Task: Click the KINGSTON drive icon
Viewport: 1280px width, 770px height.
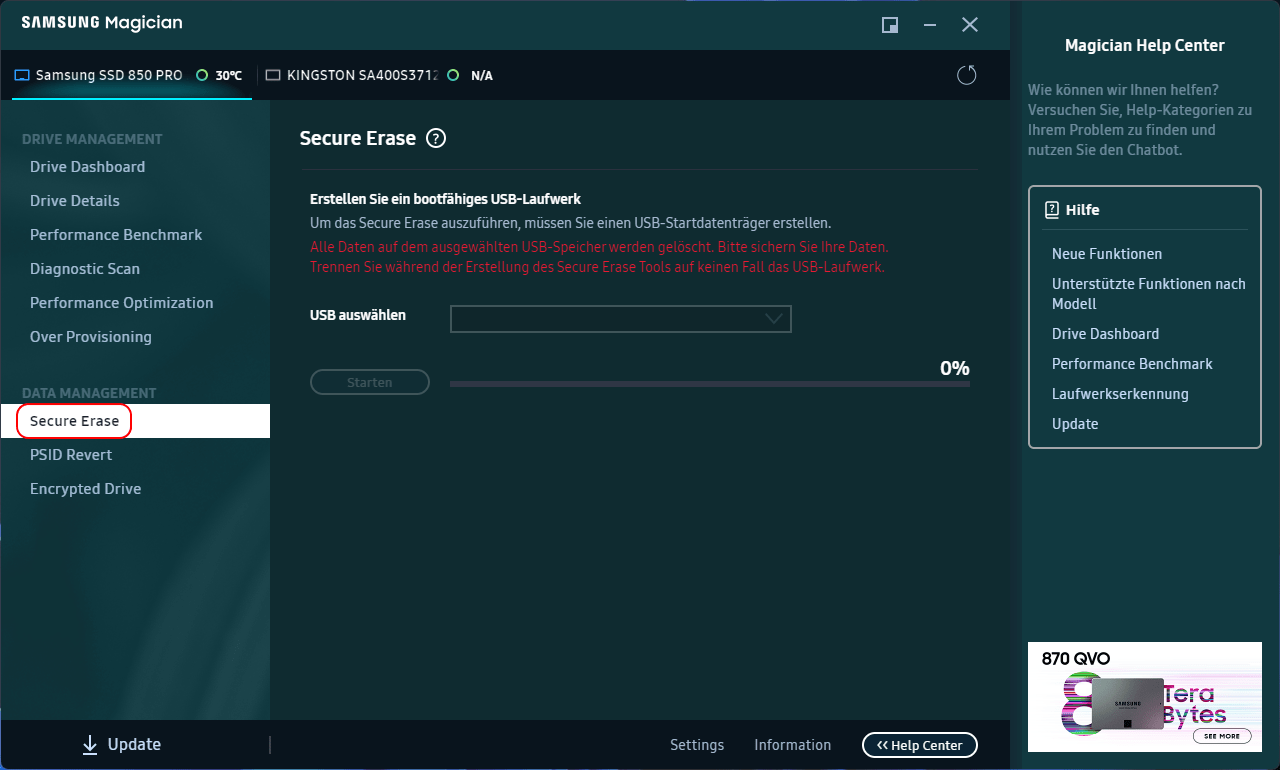Action: click(274, 75)
